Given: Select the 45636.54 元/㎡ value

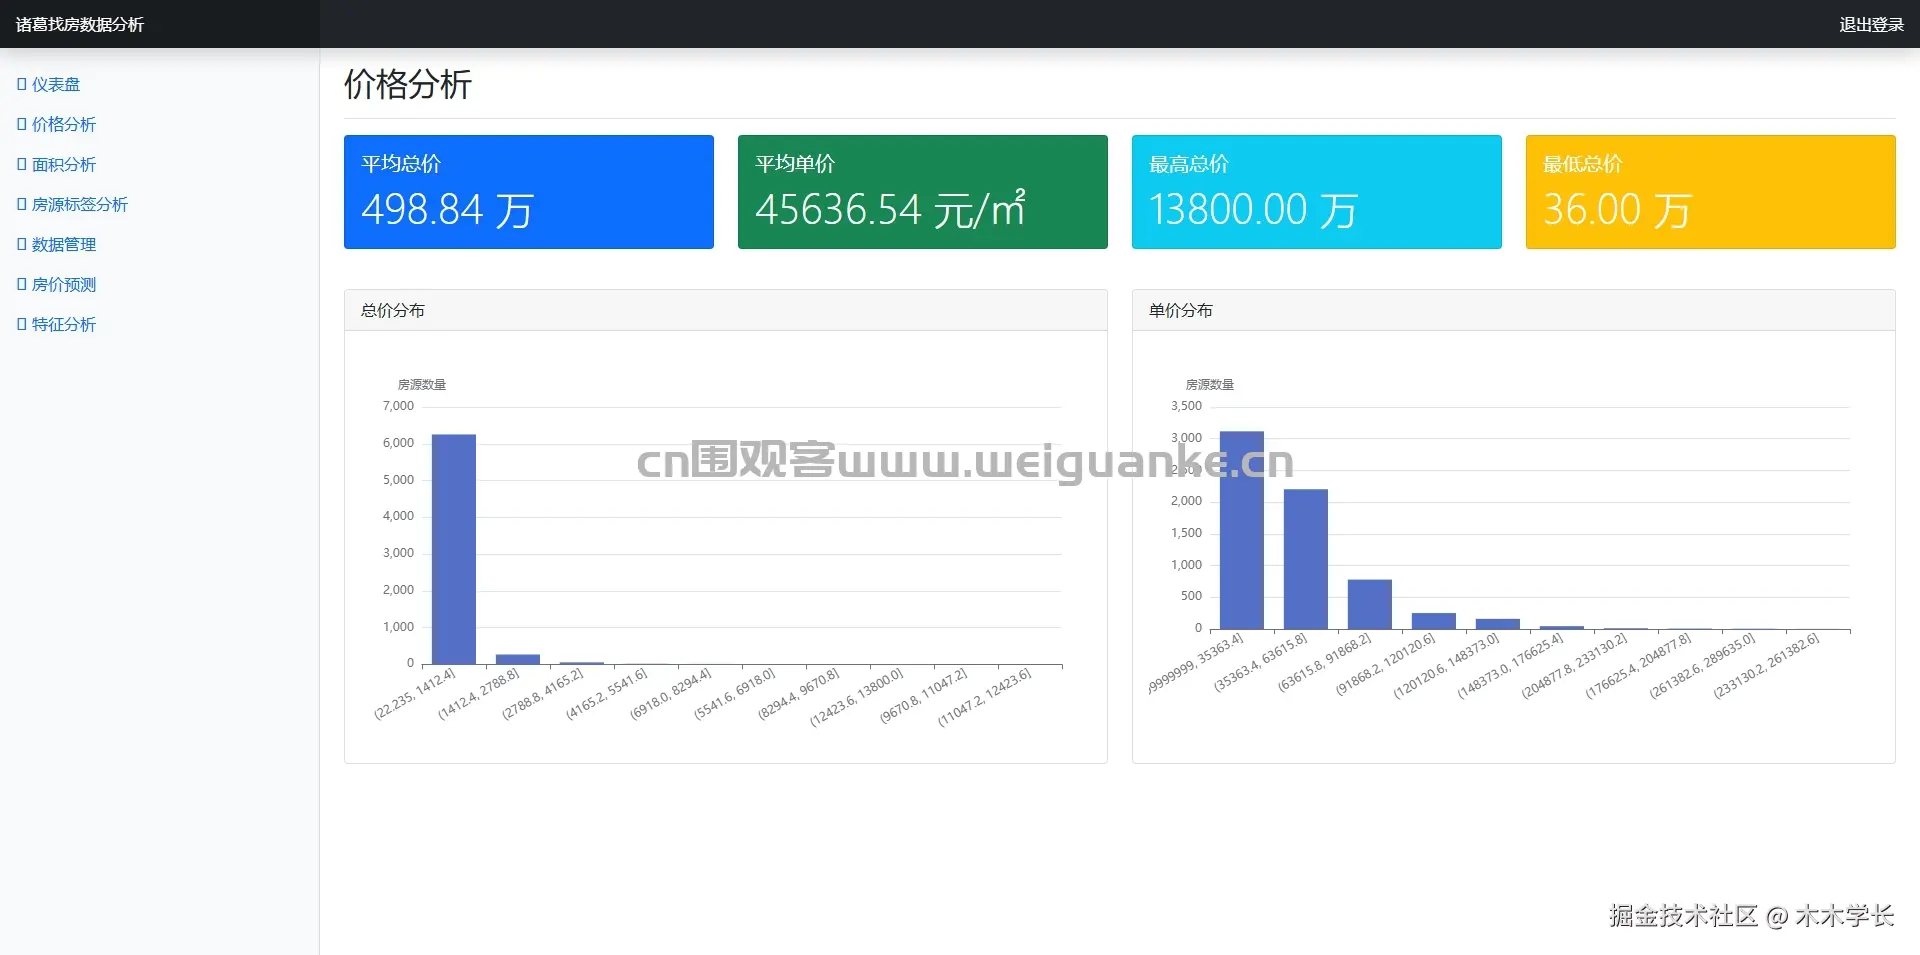Looking at the screenshot, I should click(x=890, y=210).
